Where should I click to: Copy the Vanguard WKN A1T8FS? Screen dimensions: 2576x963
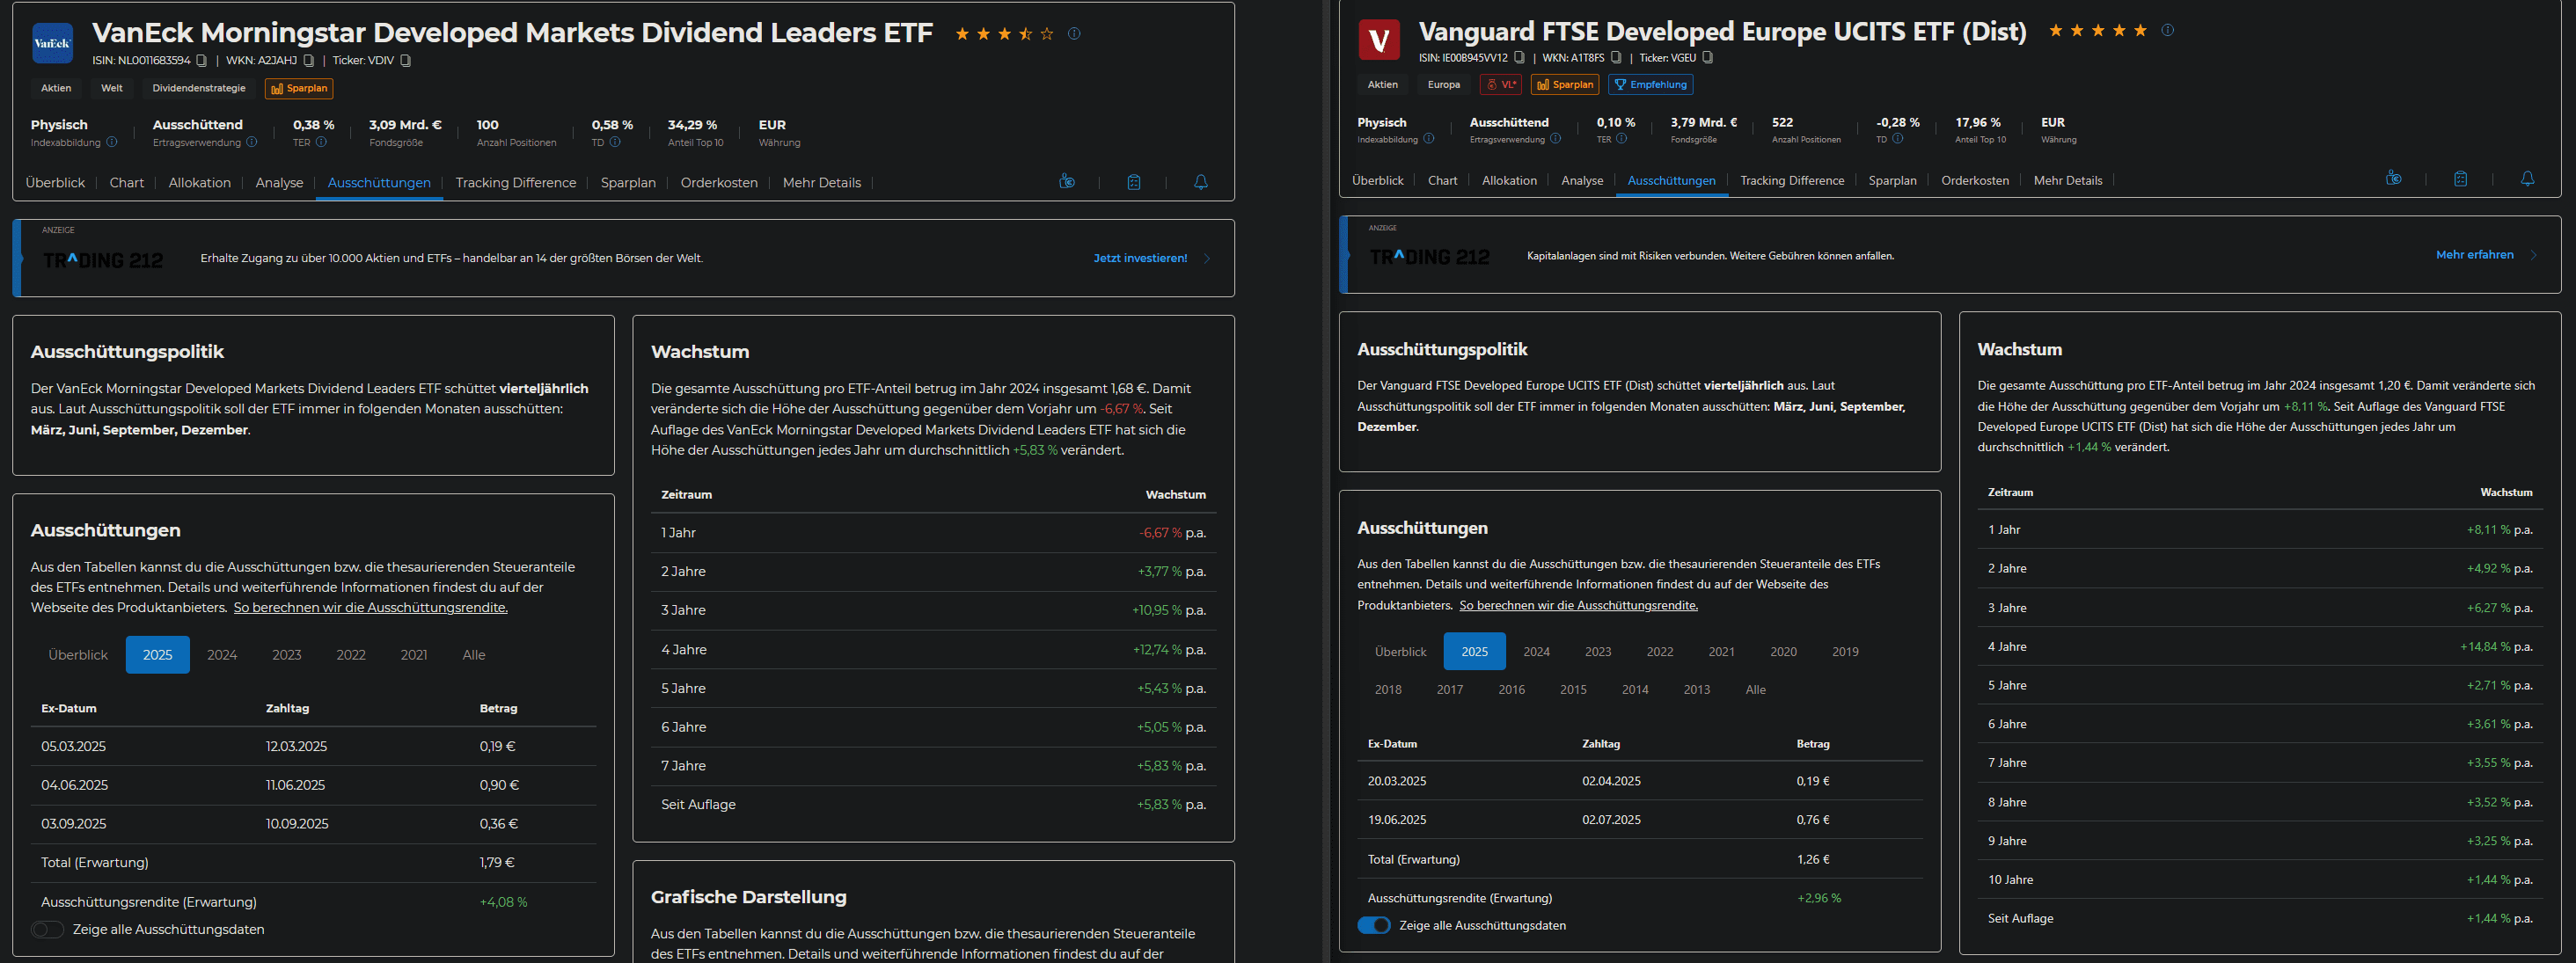(1616, 58)
